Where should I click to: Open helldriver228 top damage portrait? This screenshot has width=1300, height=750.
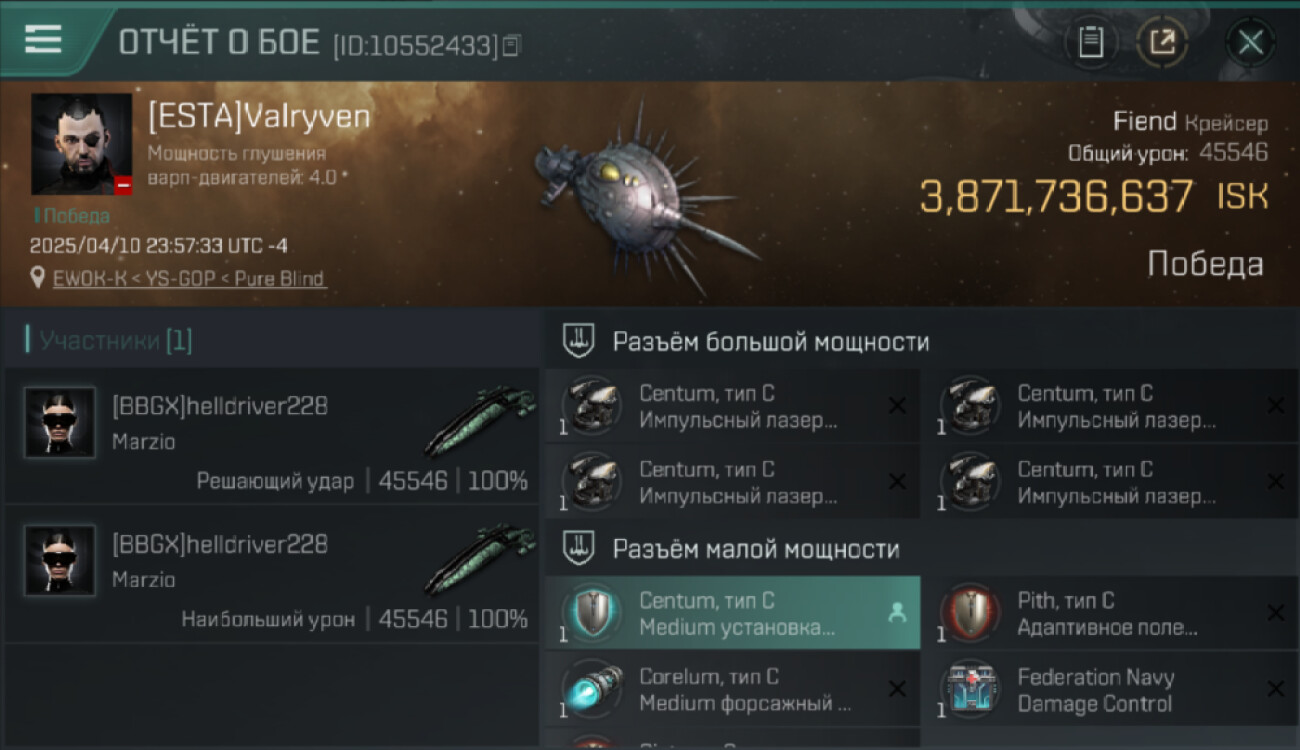(x=60, y=561)
